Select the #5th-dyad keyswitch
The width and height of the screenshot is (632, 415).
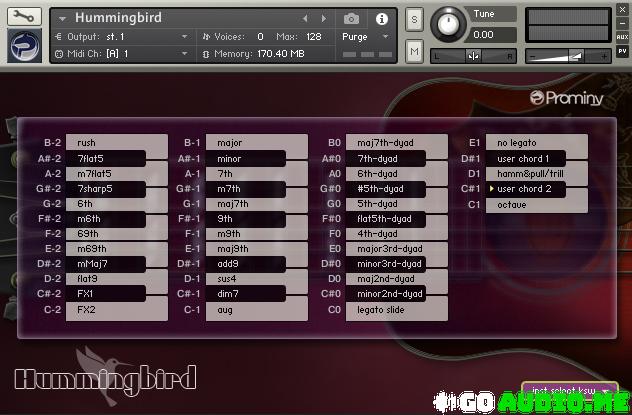(386, 189)
